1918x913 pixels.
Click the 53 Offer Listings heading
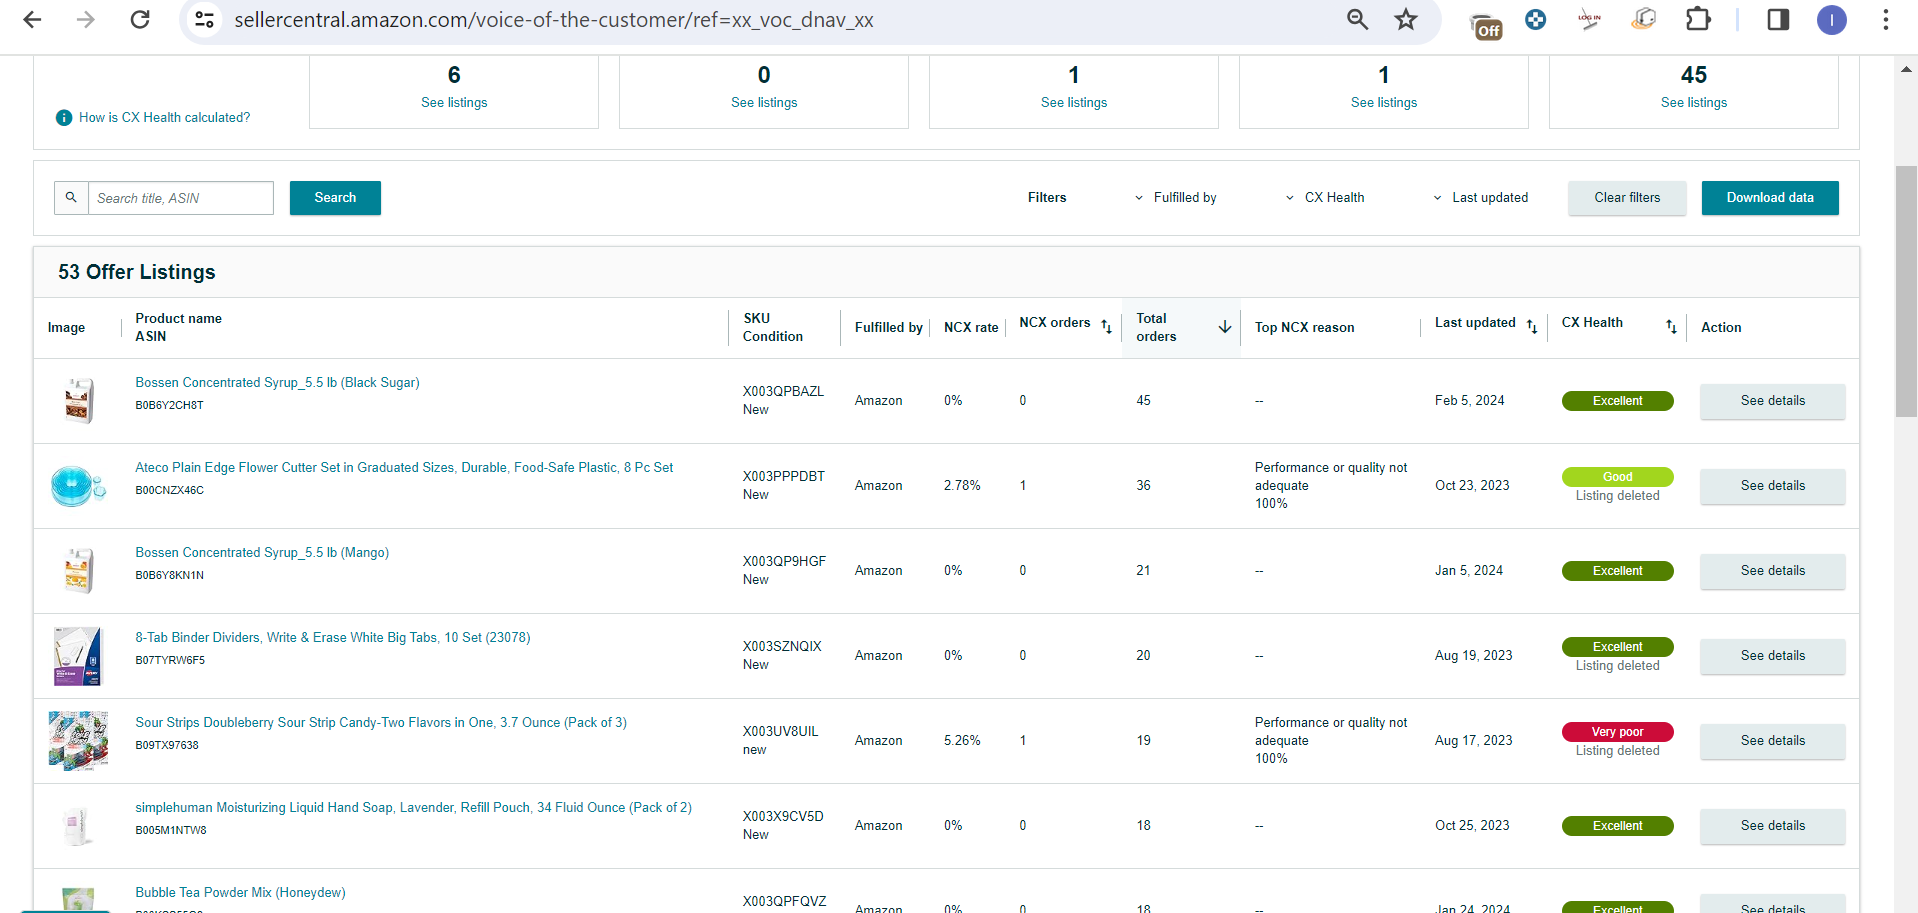(137, 272)
